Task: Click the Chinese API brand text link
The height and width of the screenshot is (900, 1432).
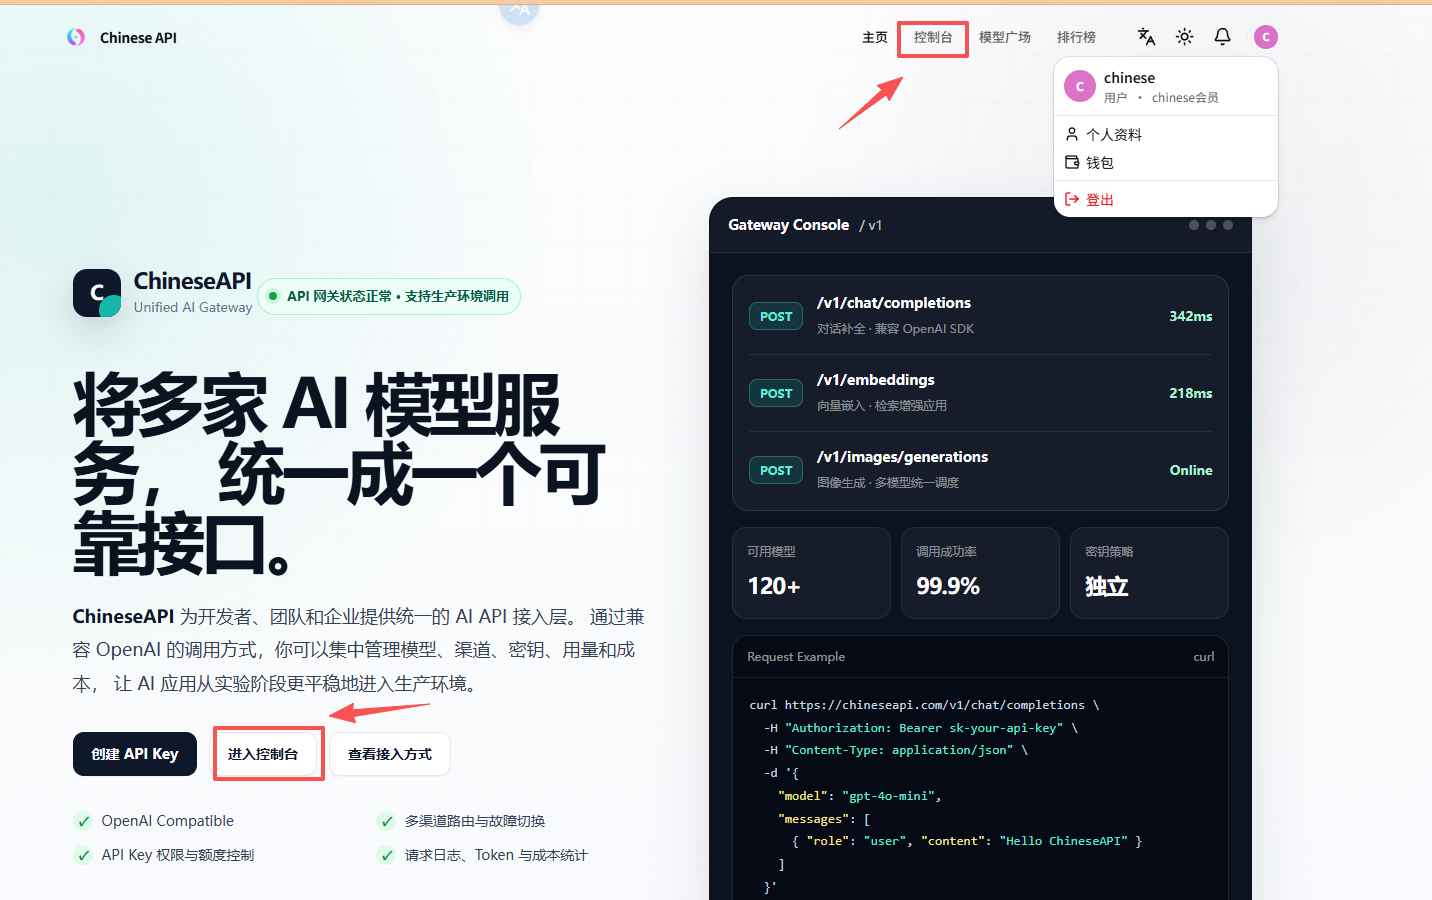Action: 138,38
